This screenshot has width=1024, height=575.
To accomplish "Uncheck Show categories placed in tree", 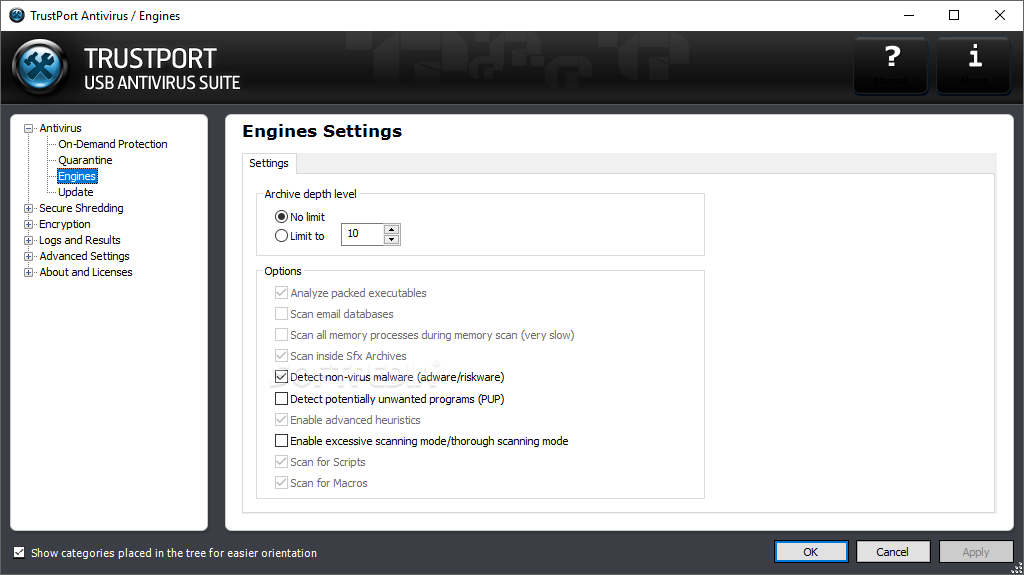I will point(20,553).
